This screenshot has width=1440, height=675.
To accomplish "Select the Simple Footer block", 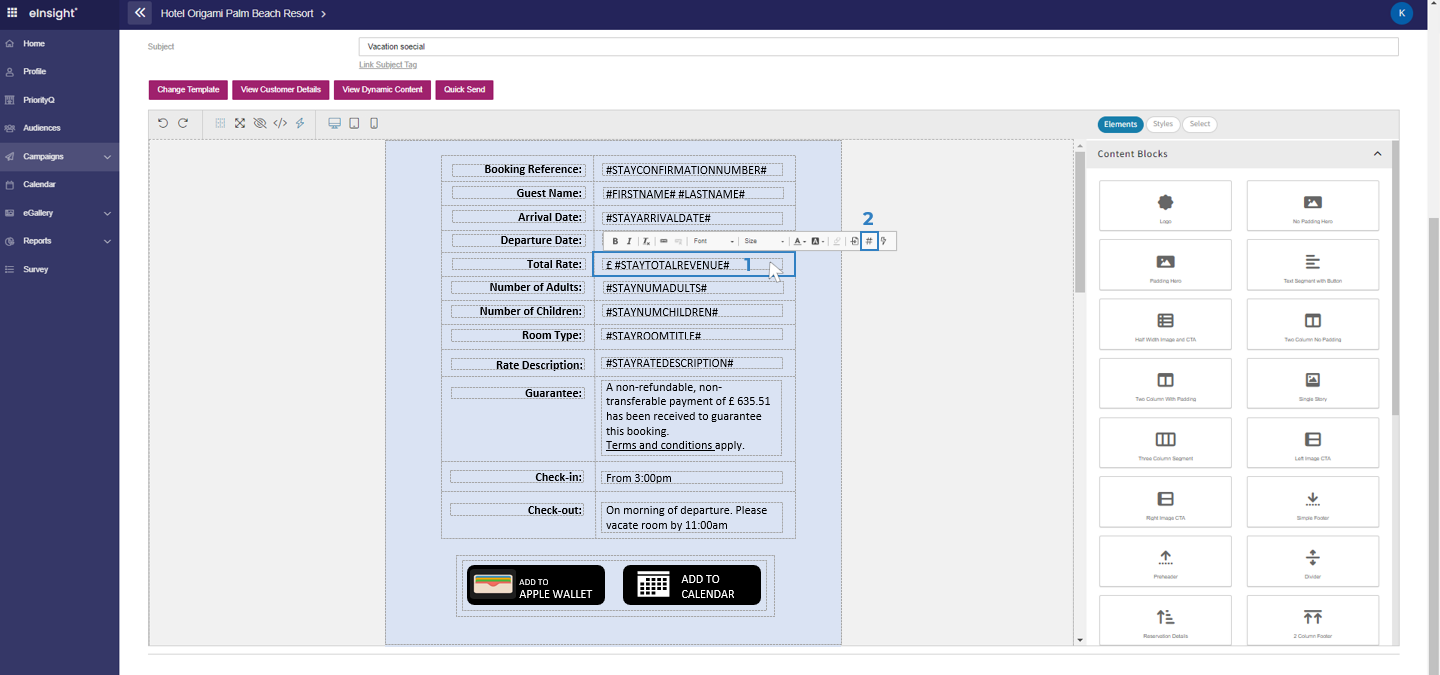I will (1313, 502).
